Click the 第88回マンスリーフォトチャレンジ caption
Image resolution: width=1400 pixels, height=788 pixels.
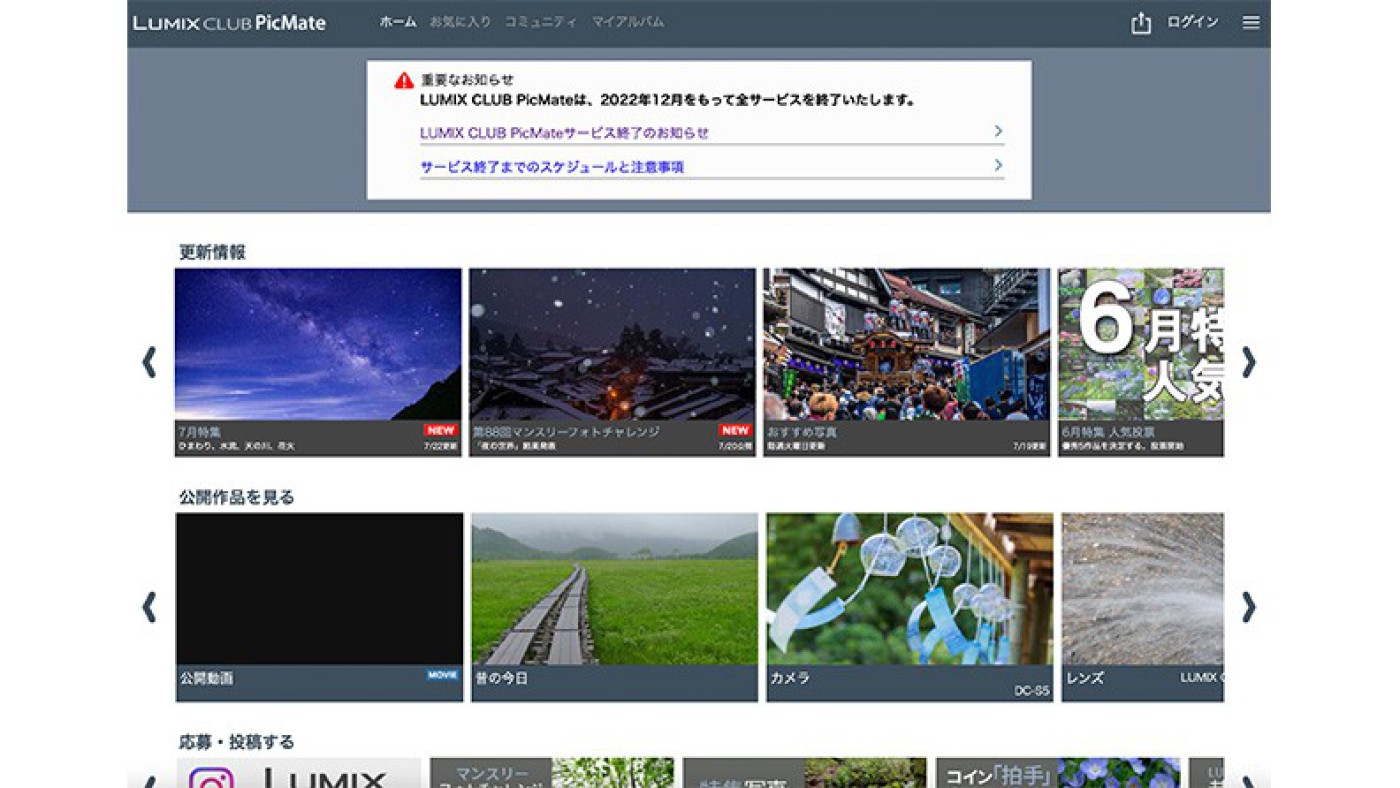click(x=566, y=432)
